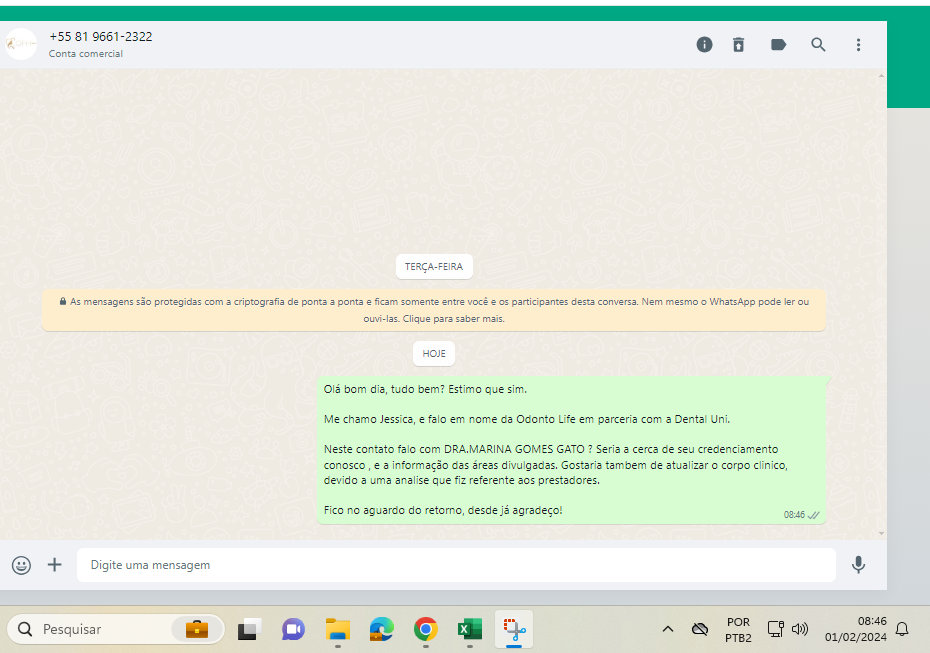Click the TERÇA-FEIRA date chip

pyautogui.click(x=434, y=266)
